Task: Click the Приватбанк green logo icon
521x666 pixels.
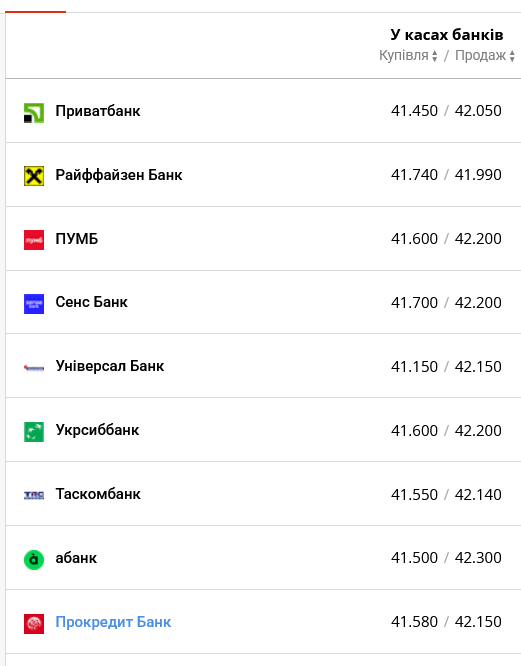Action: (34, 113)
